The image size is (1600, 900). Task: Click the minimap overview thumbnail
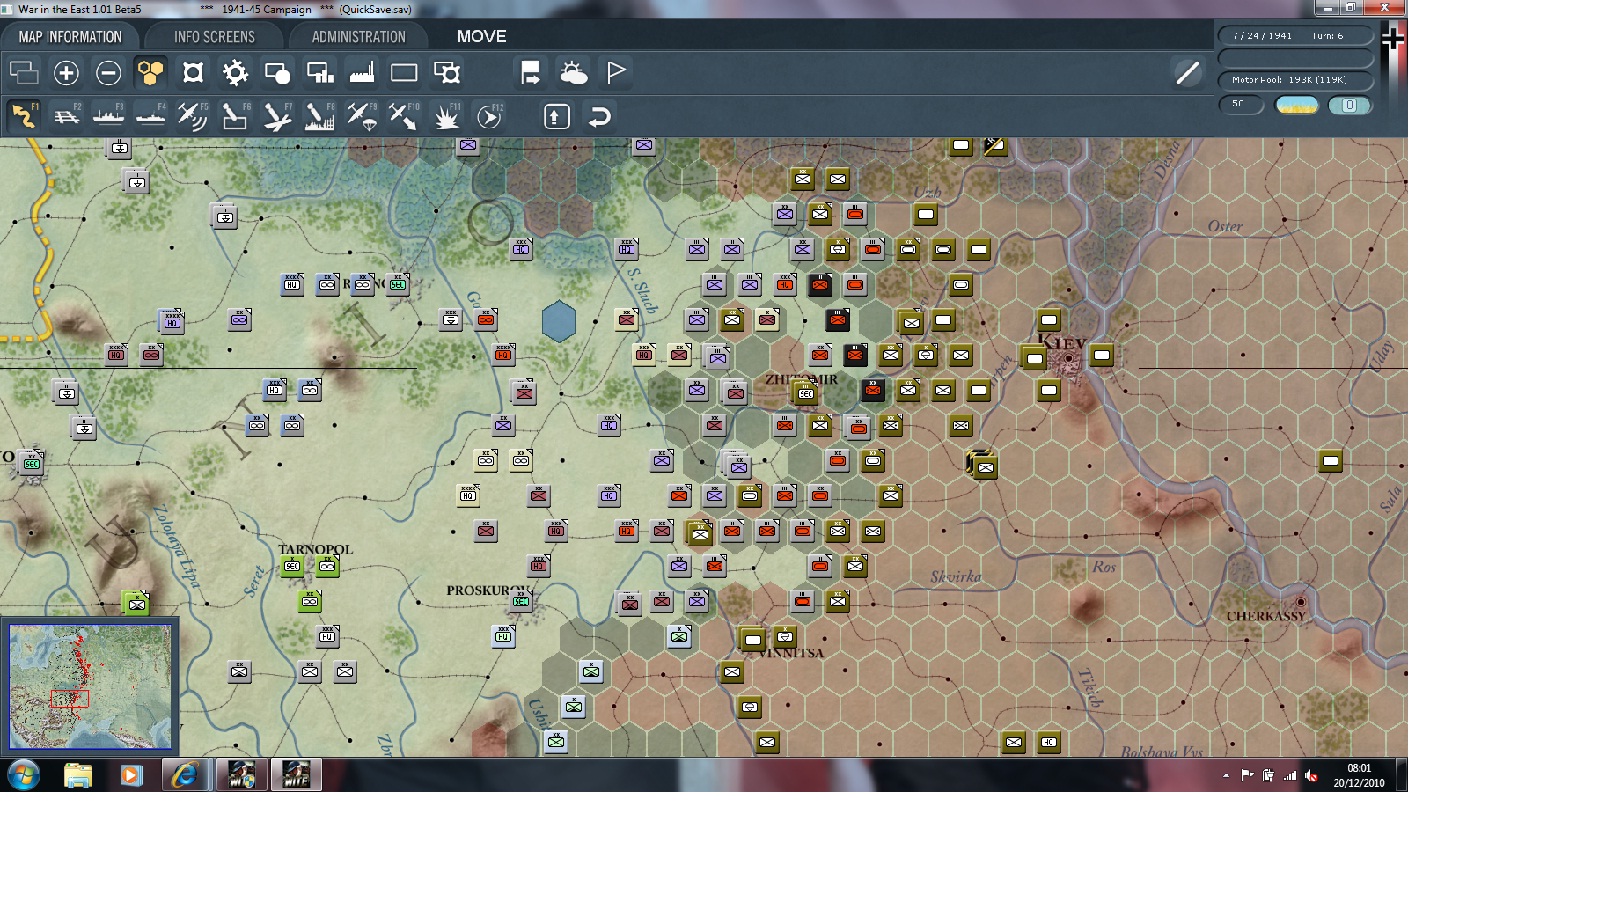(90, 686)
